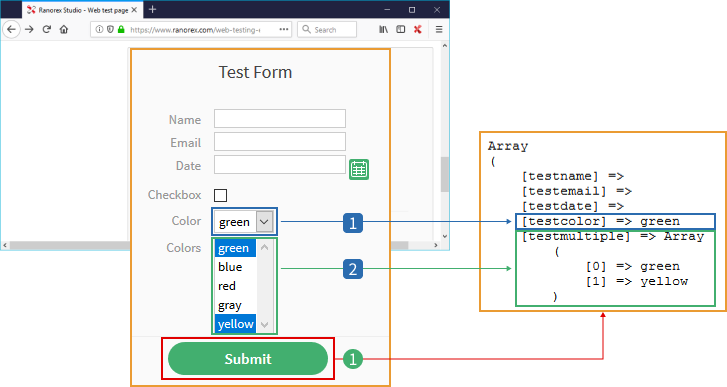Select blue in the Colors list

235,267
